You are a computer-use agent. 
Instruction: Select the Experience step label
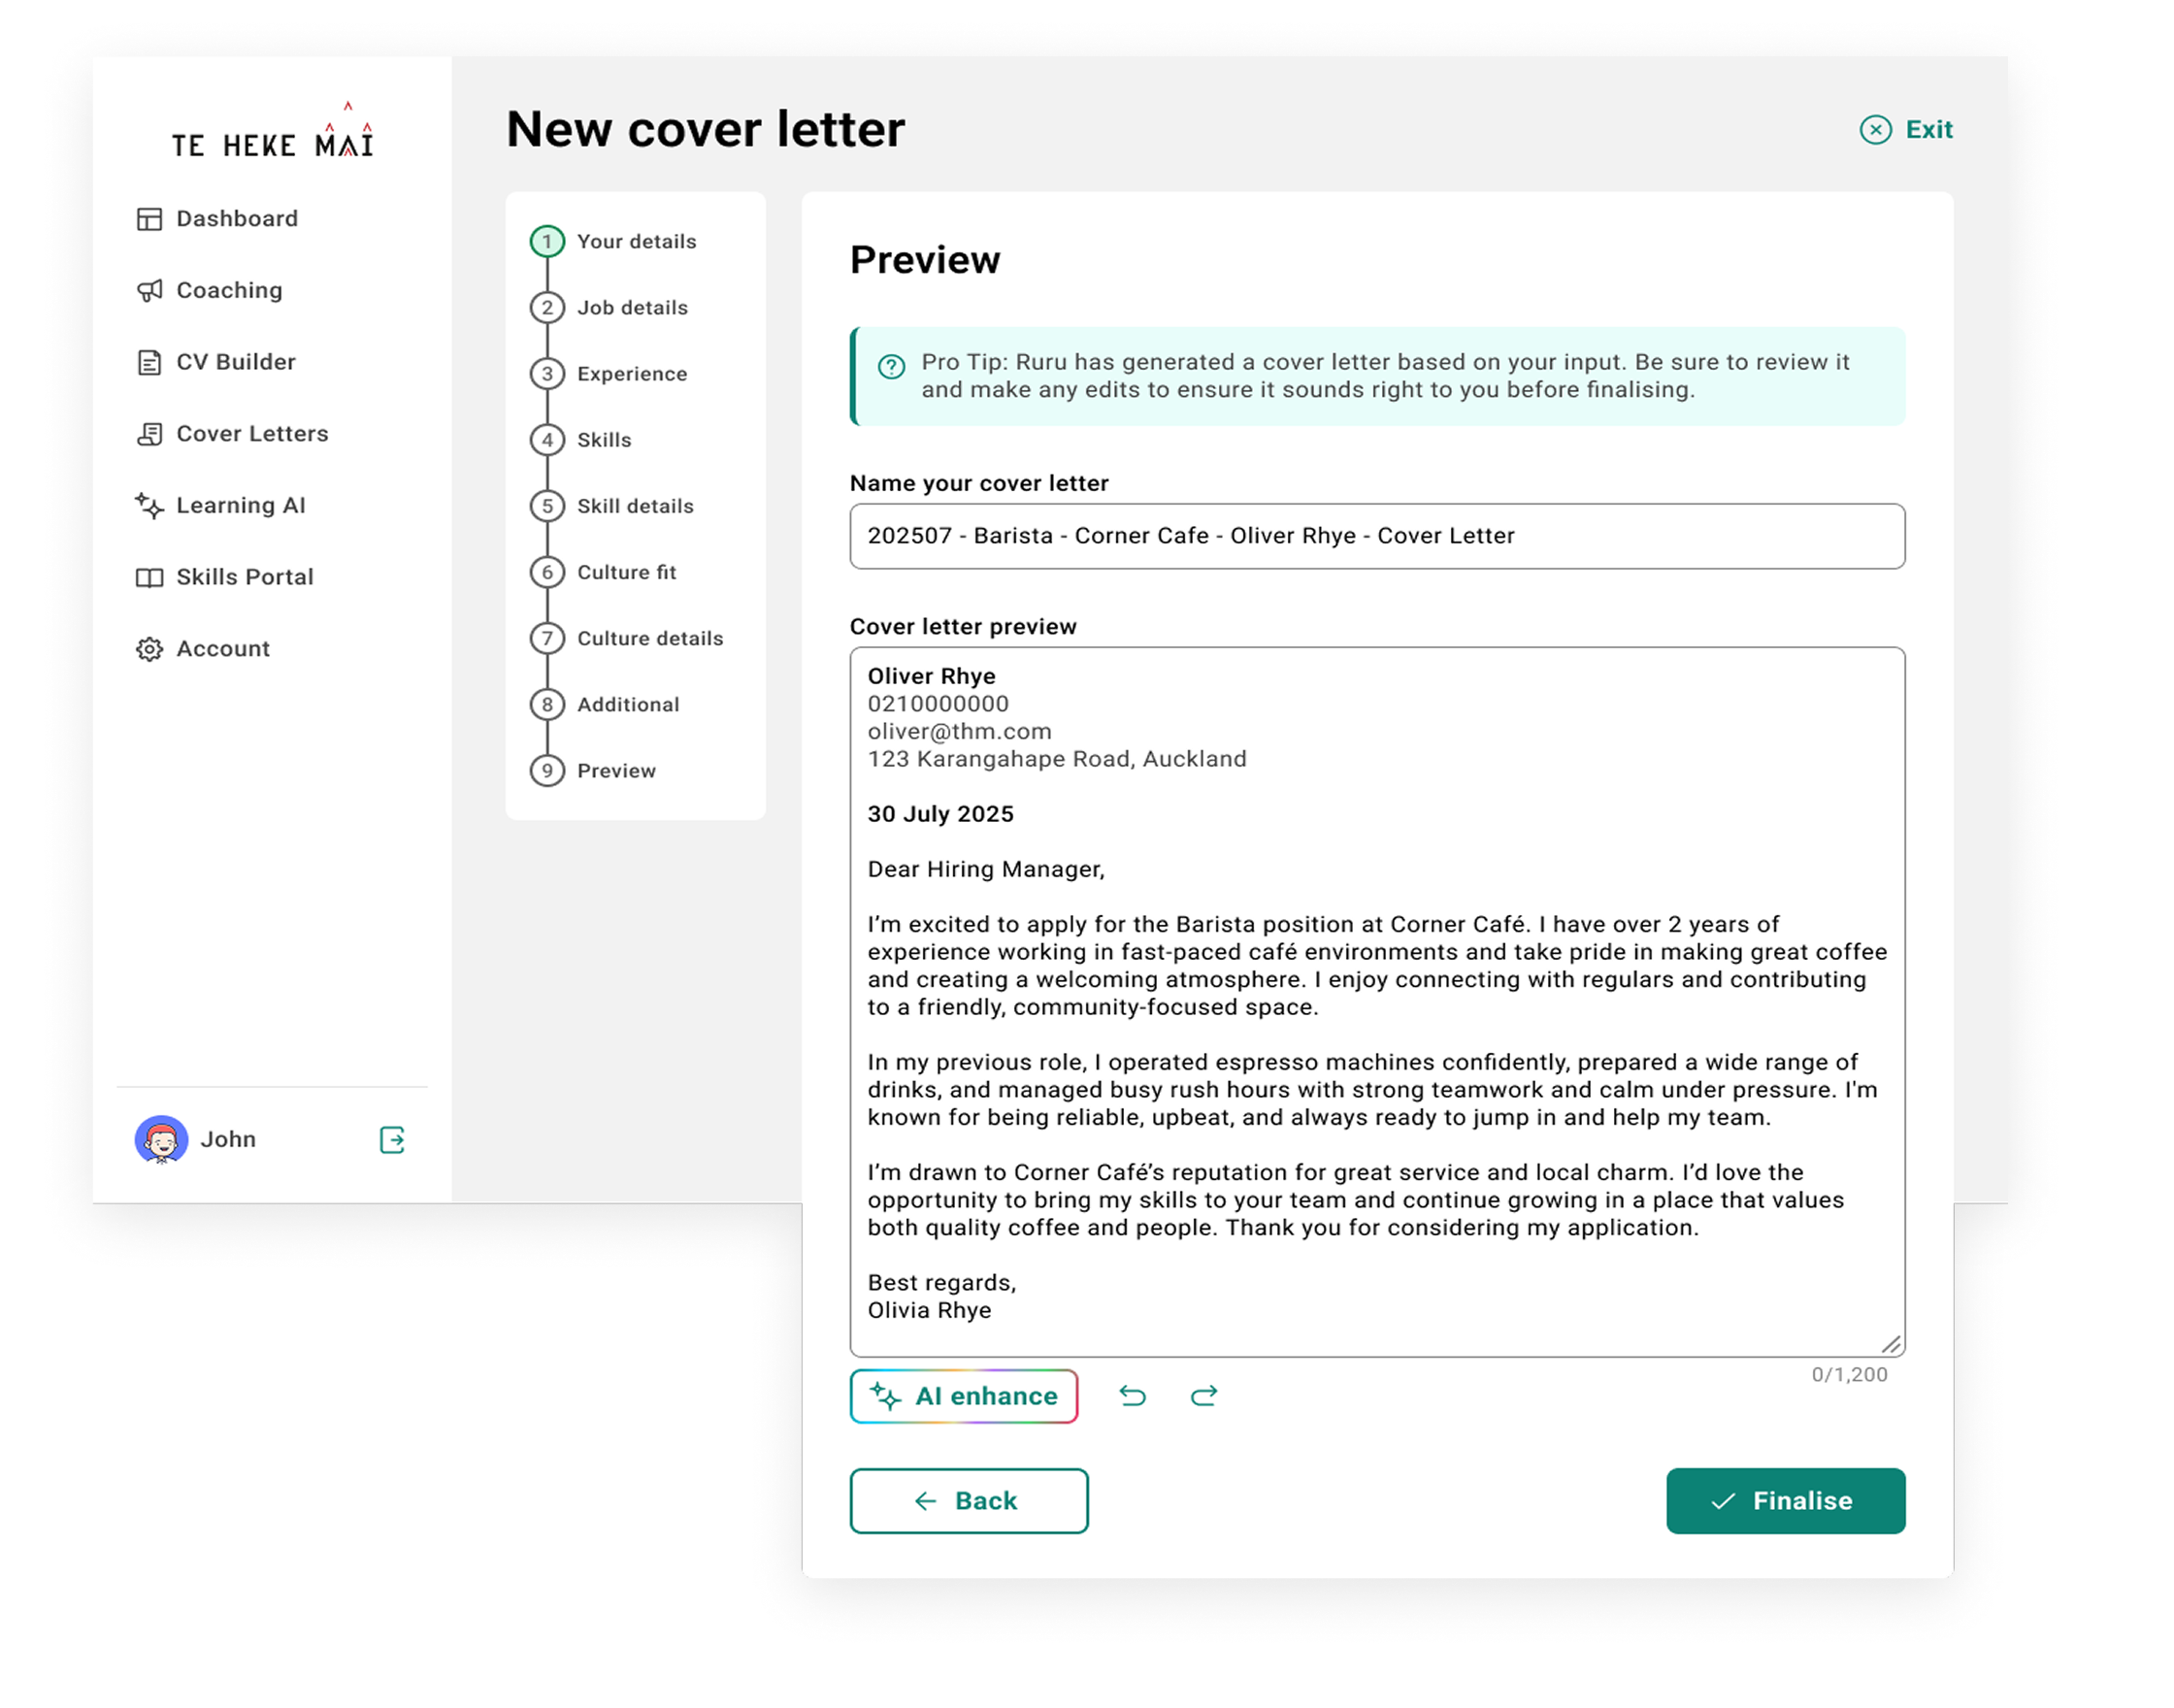(x=632, y=374)
